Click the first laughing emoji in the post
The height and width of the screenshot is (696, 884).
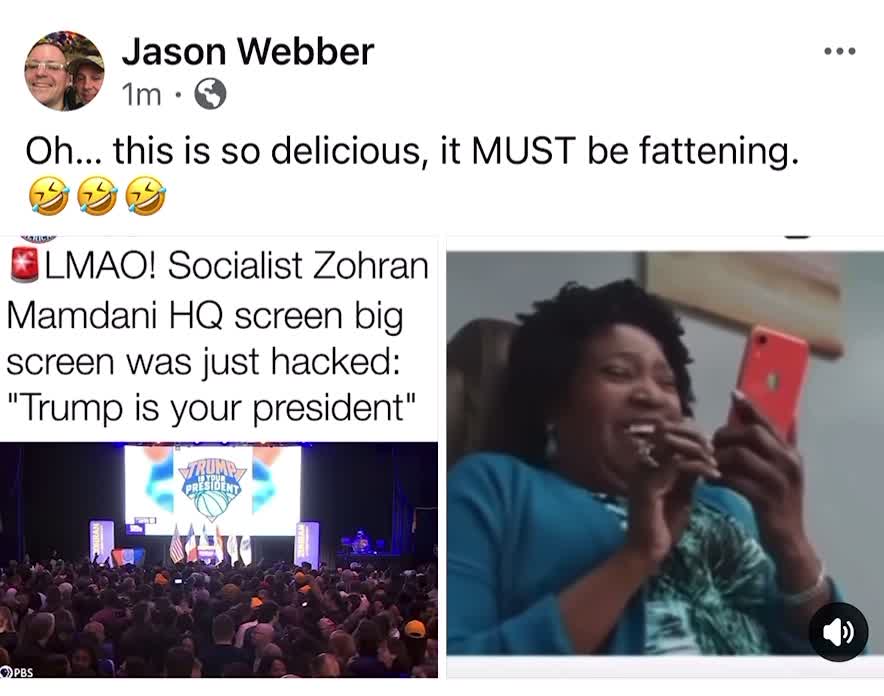49,196
